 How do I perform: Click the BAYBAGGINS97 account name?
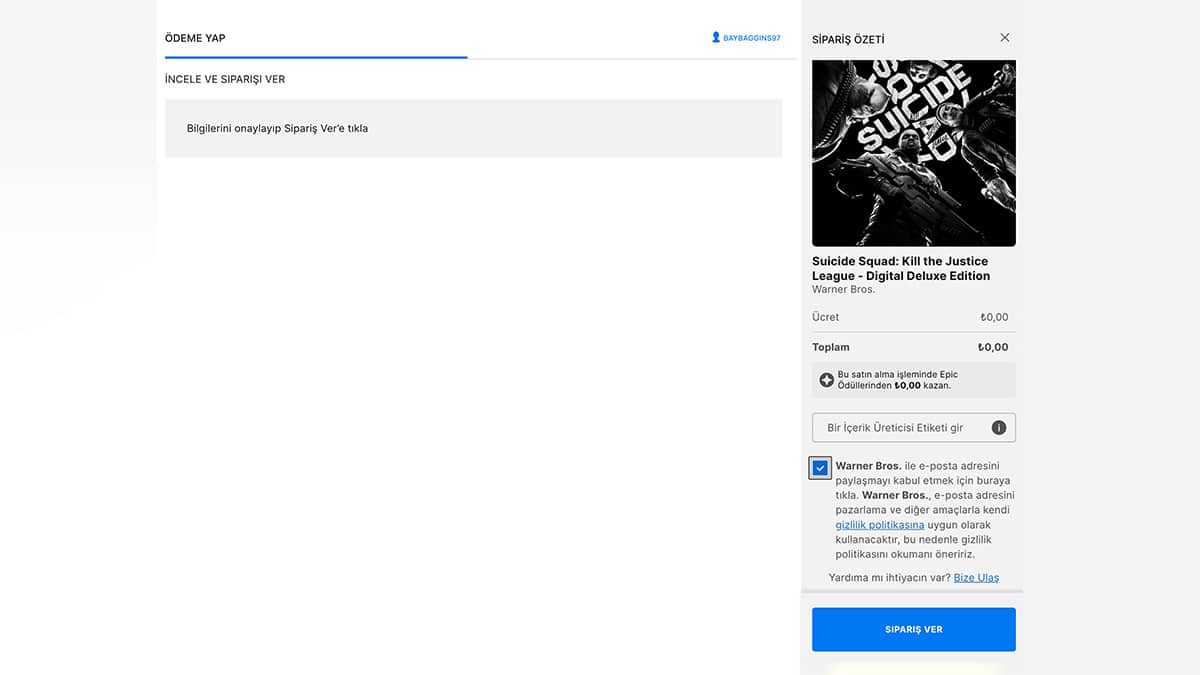tap(751, 38)
